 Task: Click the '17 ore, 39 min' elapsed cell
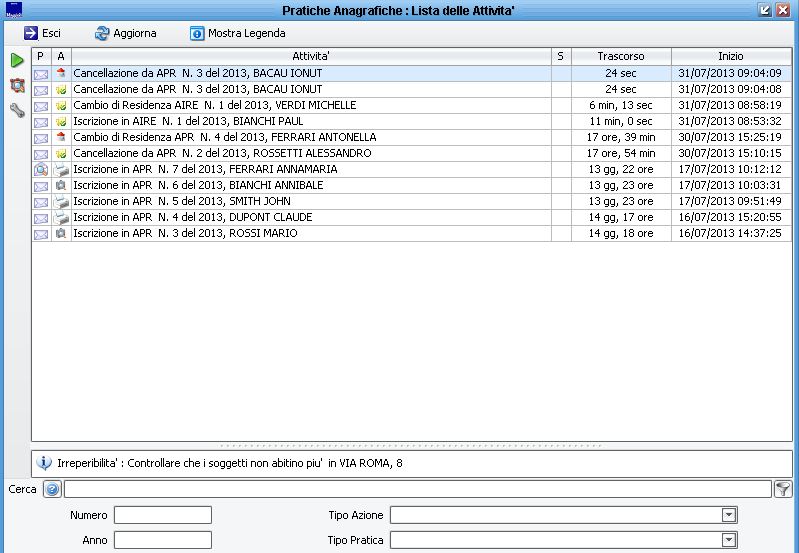point(621,137)
